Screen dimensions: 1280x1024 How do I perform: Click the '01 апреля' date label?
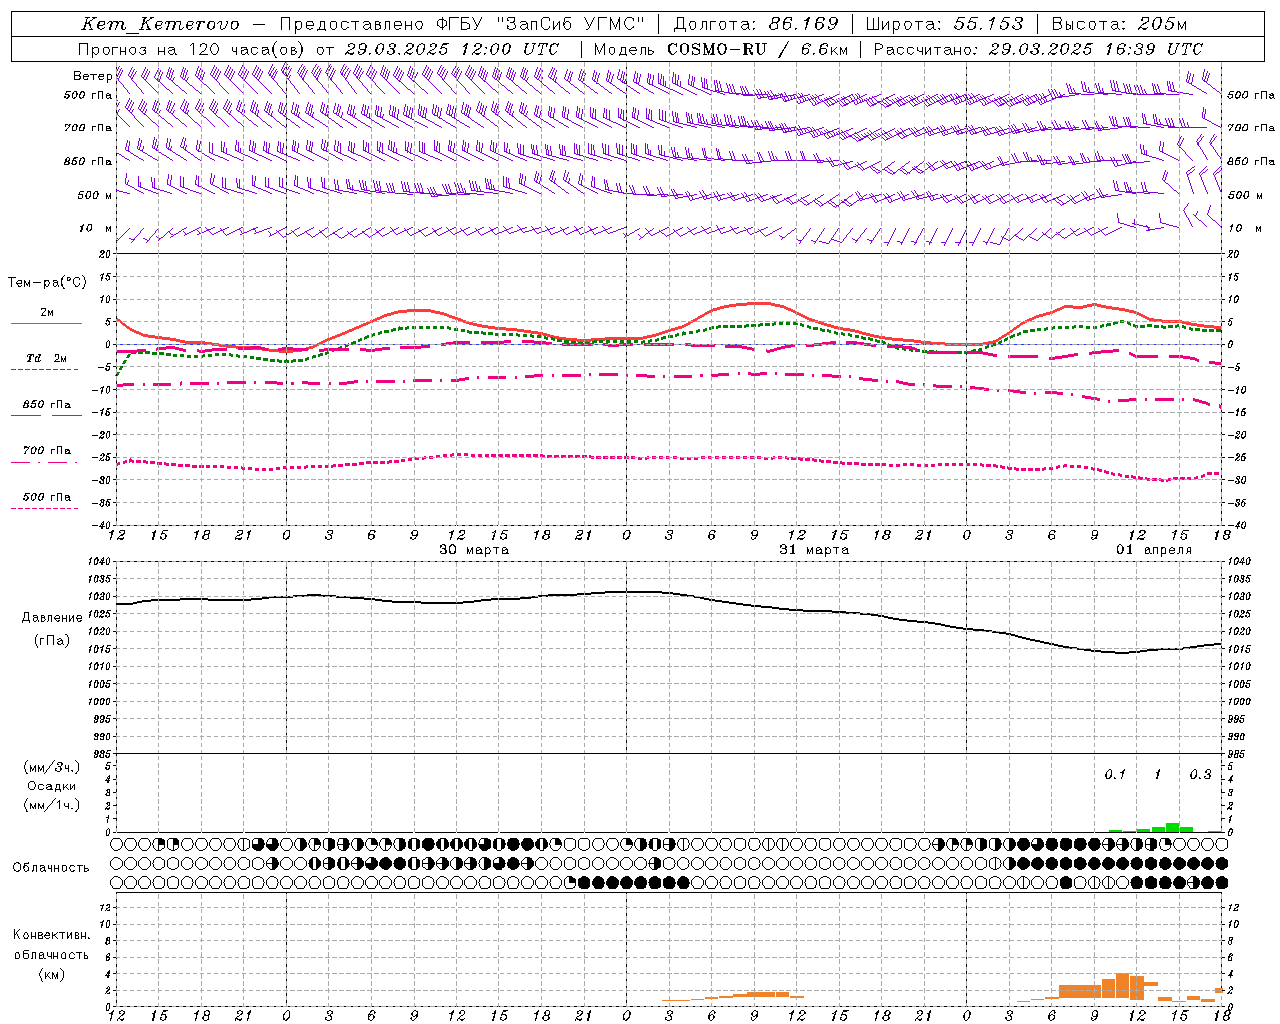coord(1155,550)
